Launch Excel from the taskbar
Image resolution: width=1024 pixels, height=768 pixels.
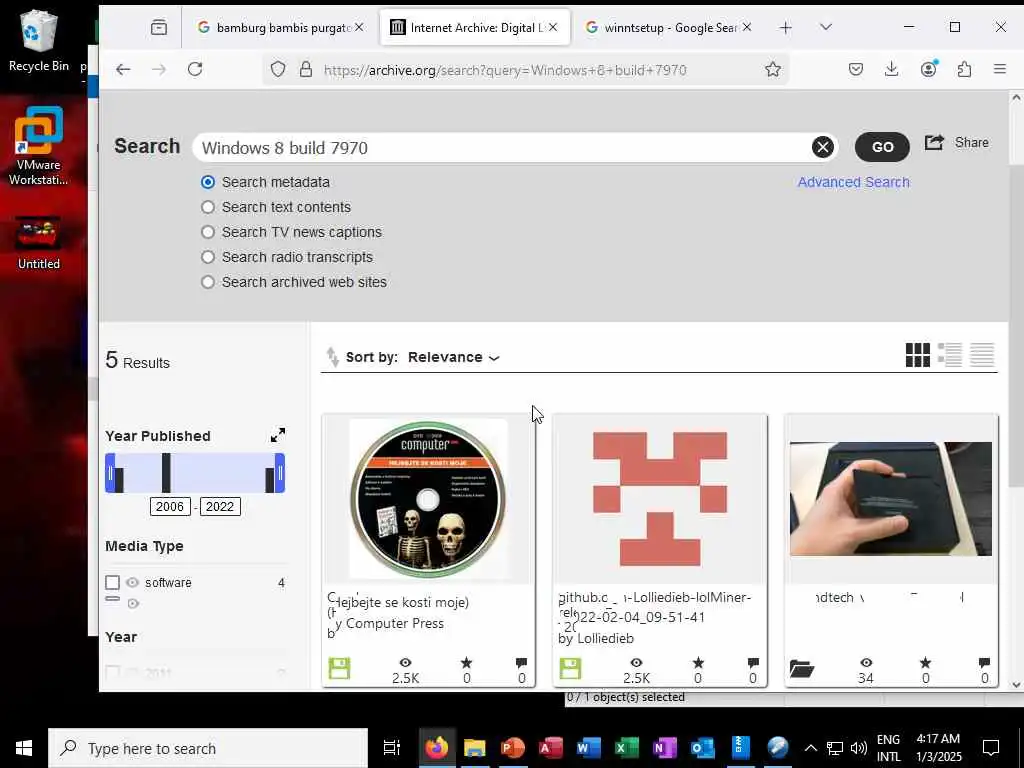point(627,748)
